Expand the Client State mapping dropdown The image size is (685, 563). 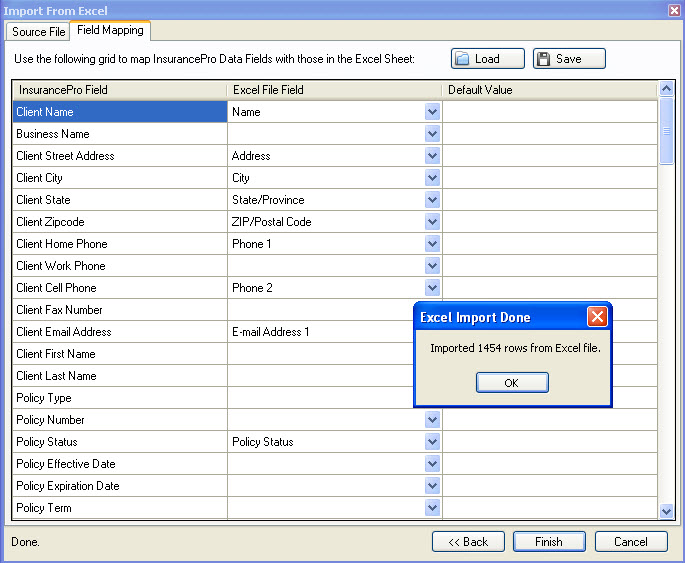(432, 200)
